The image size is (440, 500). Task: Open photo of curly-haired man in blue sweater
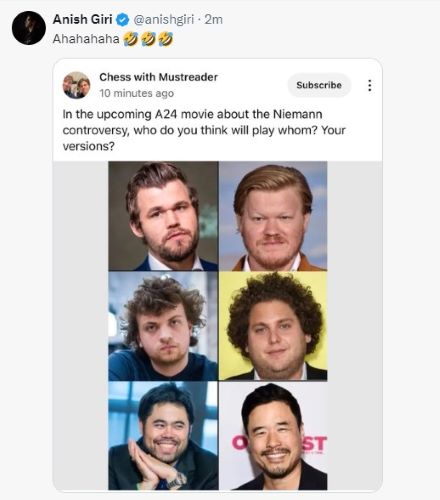point(163,326)
